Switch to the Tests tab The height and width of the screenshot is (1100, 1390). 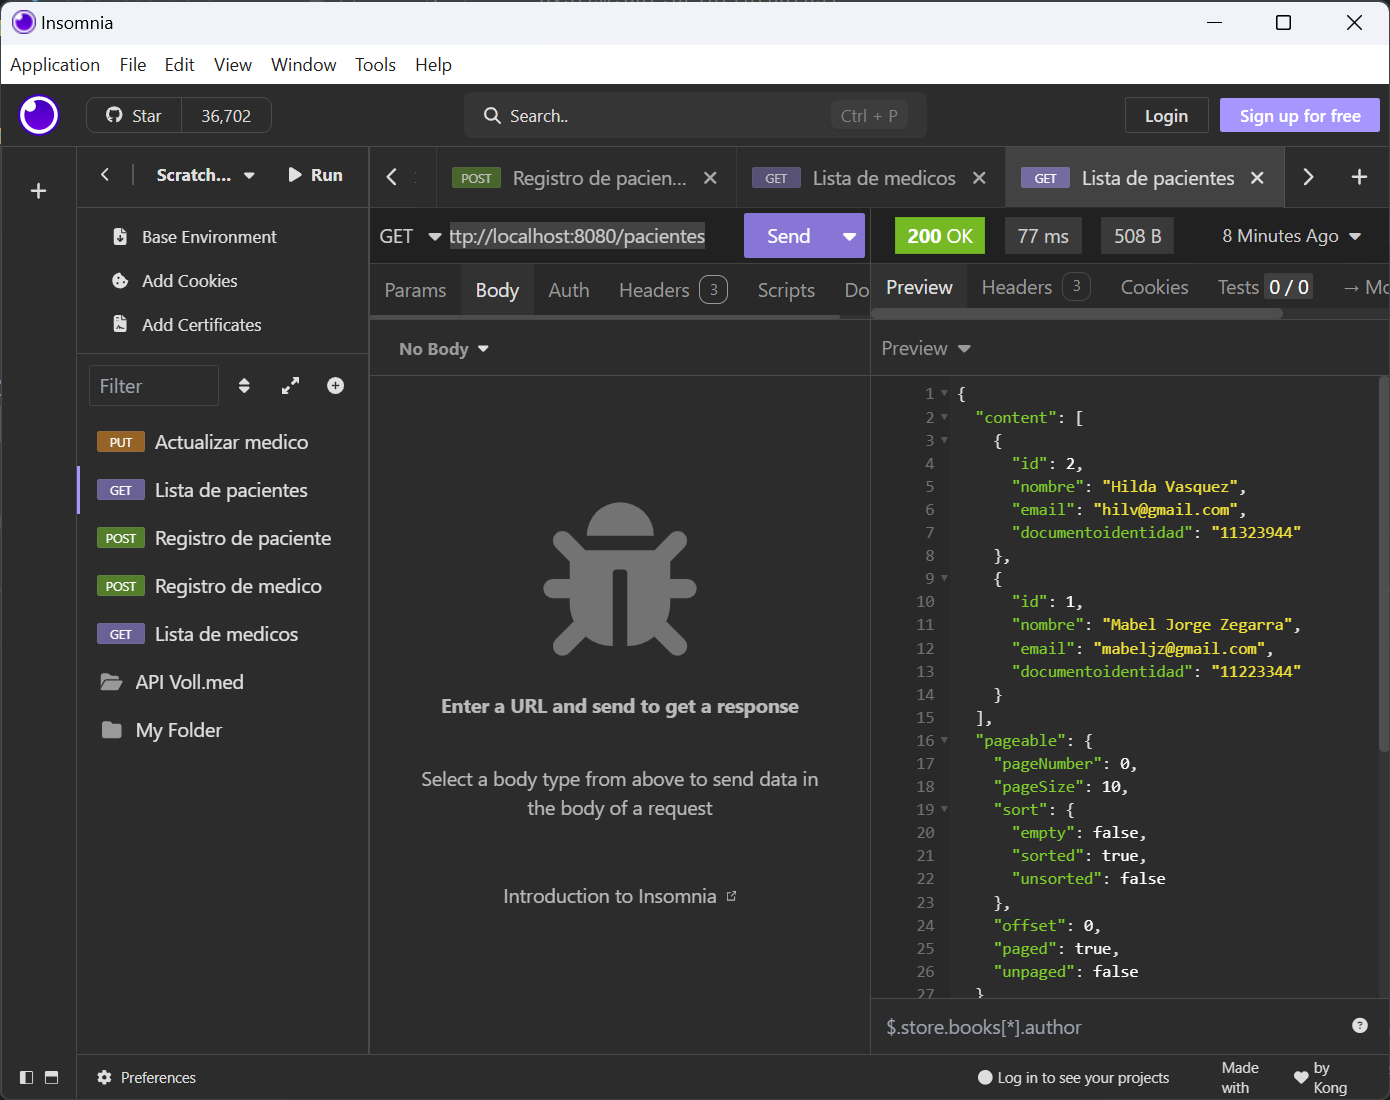pos(1265,287)
